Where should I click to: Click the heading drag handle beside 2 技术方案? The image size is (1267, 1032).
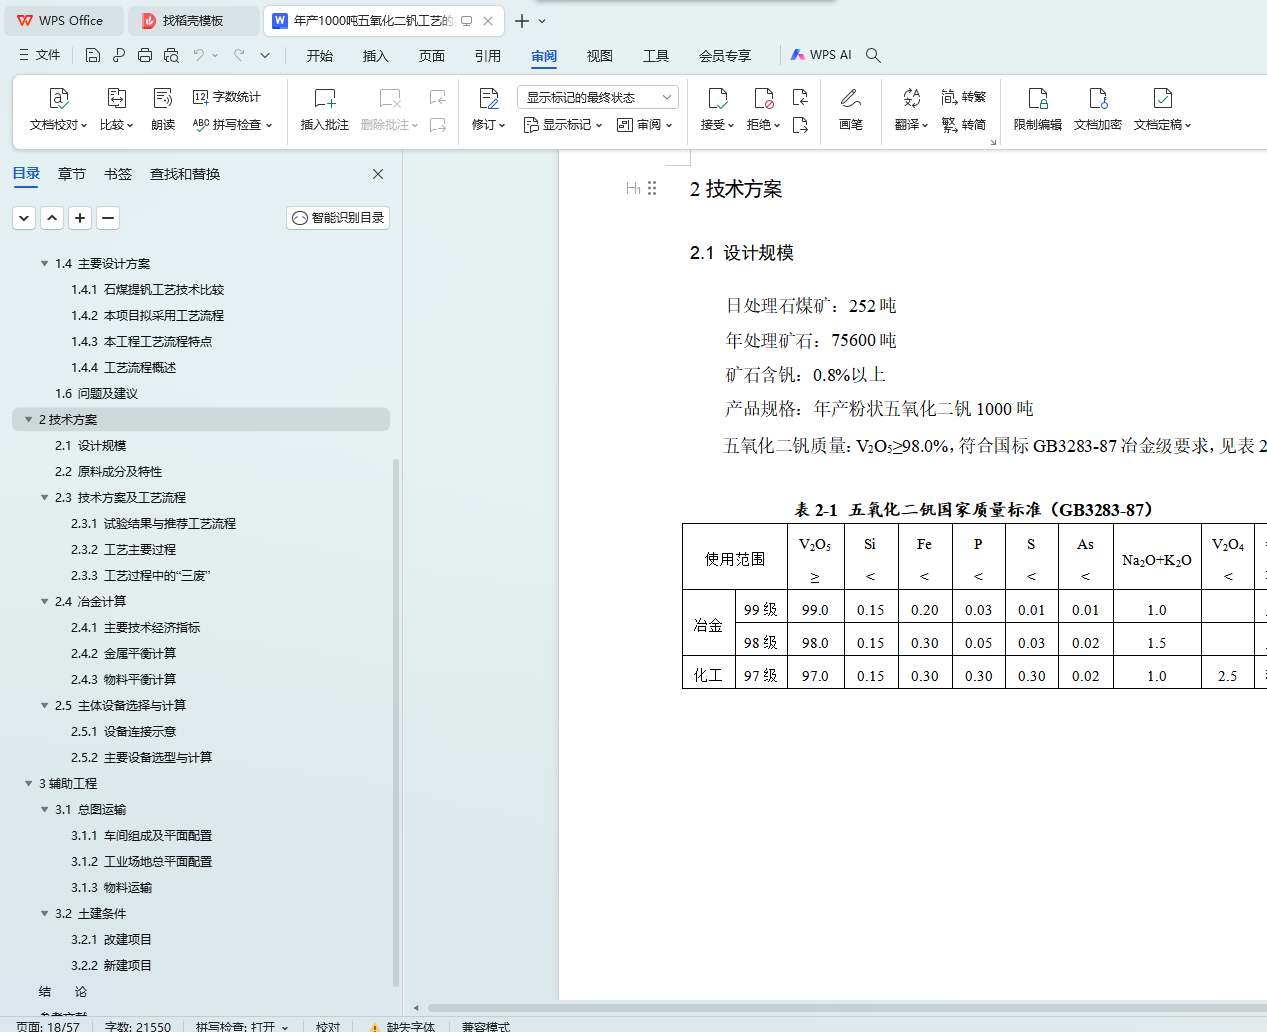[652, 188]
